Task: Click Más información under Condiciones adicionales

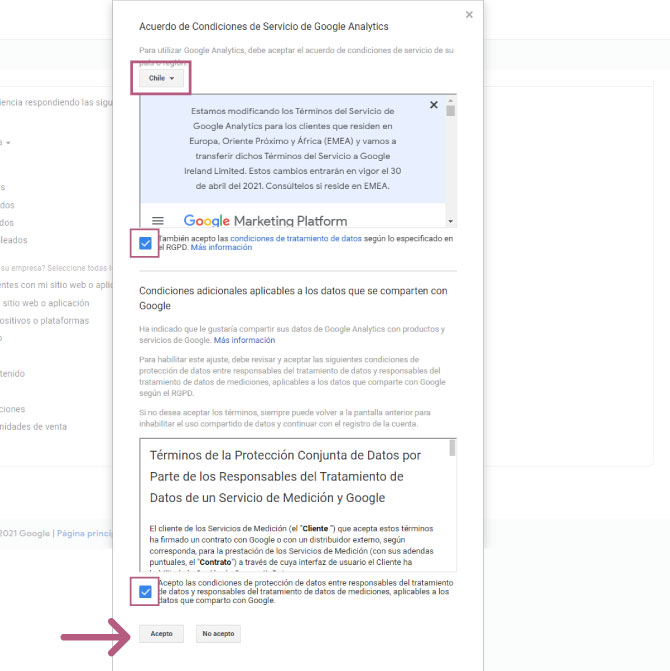Action: [x=244, y=340]
